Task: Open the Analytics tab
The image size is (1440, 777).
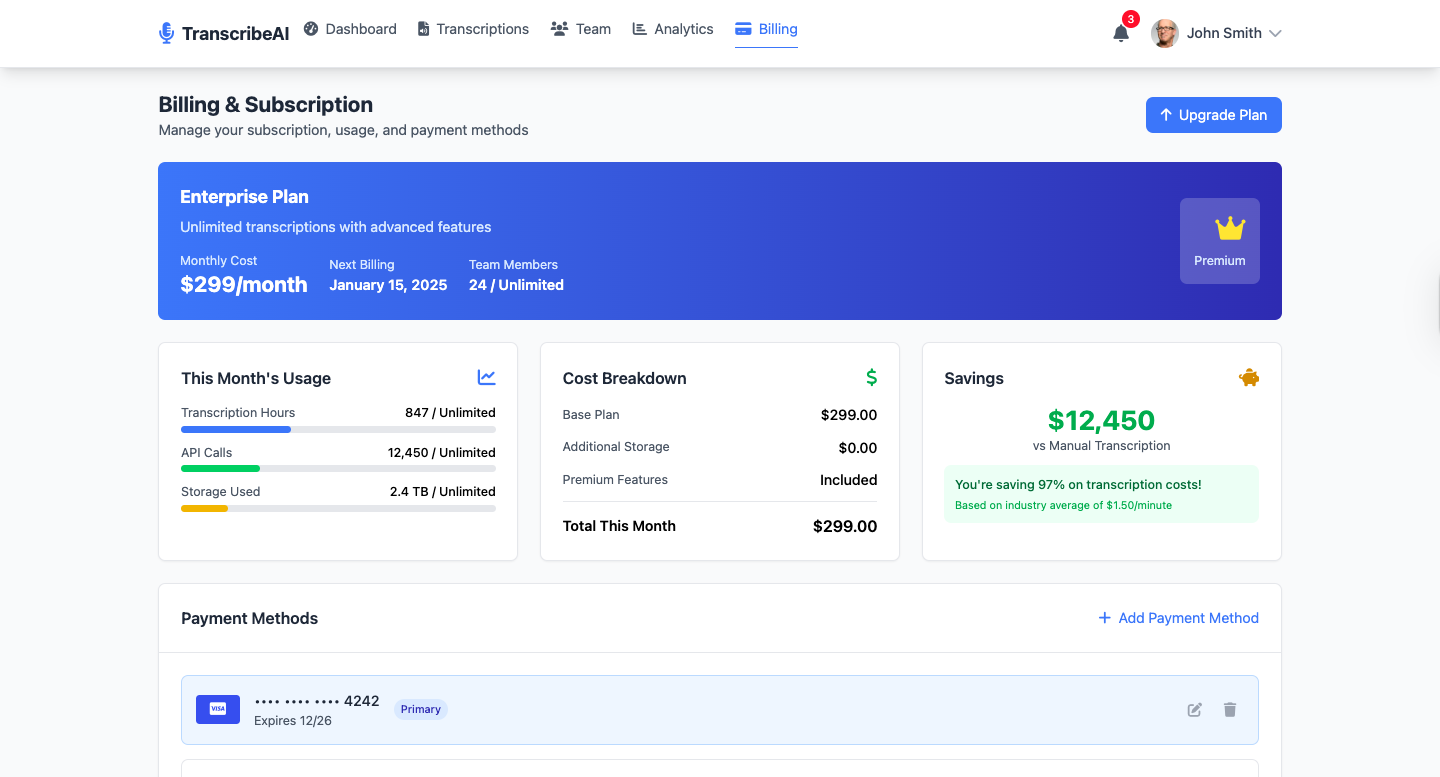Action: pos(673,29)
